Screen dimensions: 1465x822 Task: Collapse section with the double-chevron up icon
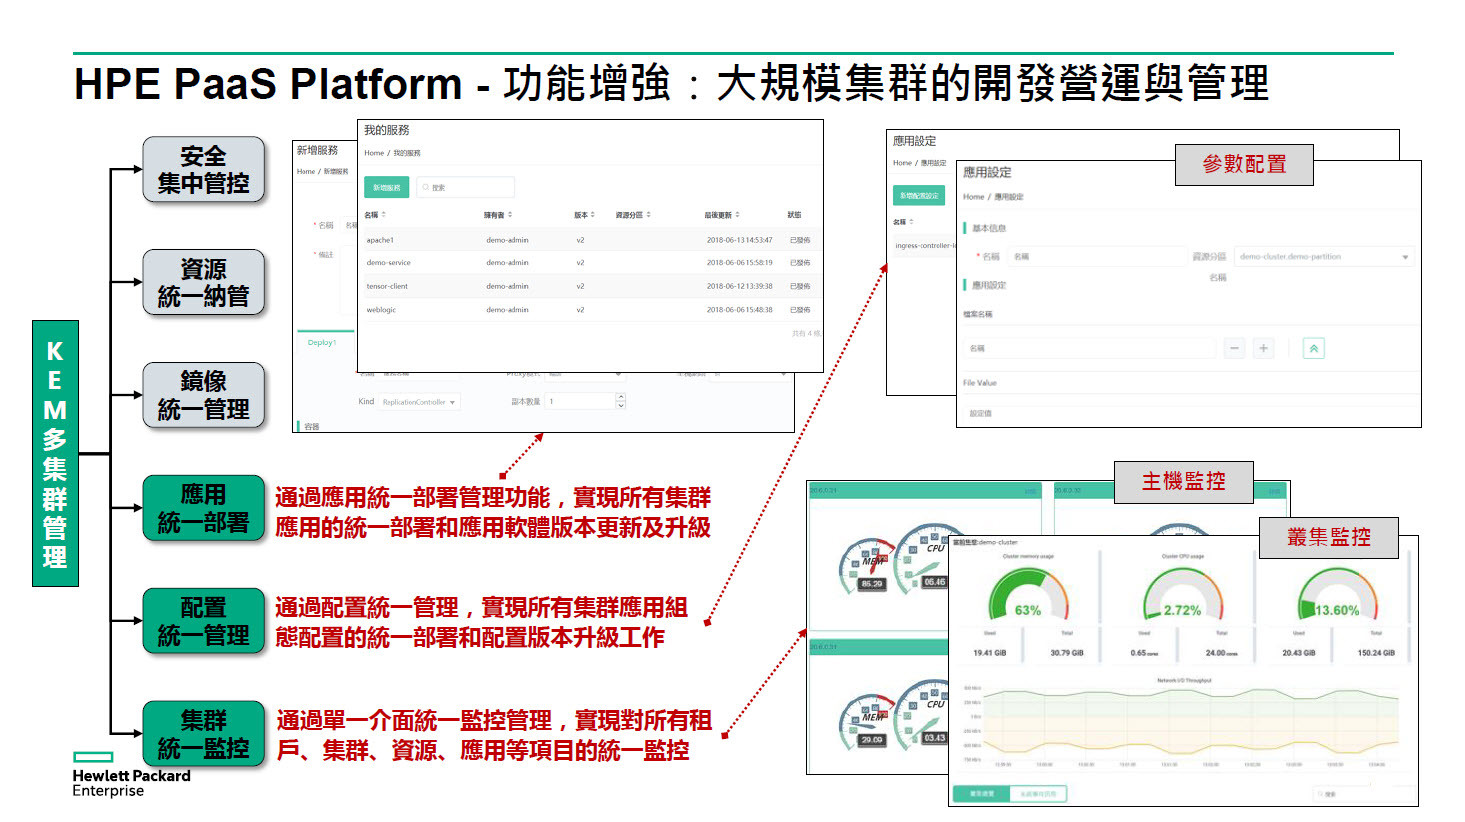[1313, 348]
